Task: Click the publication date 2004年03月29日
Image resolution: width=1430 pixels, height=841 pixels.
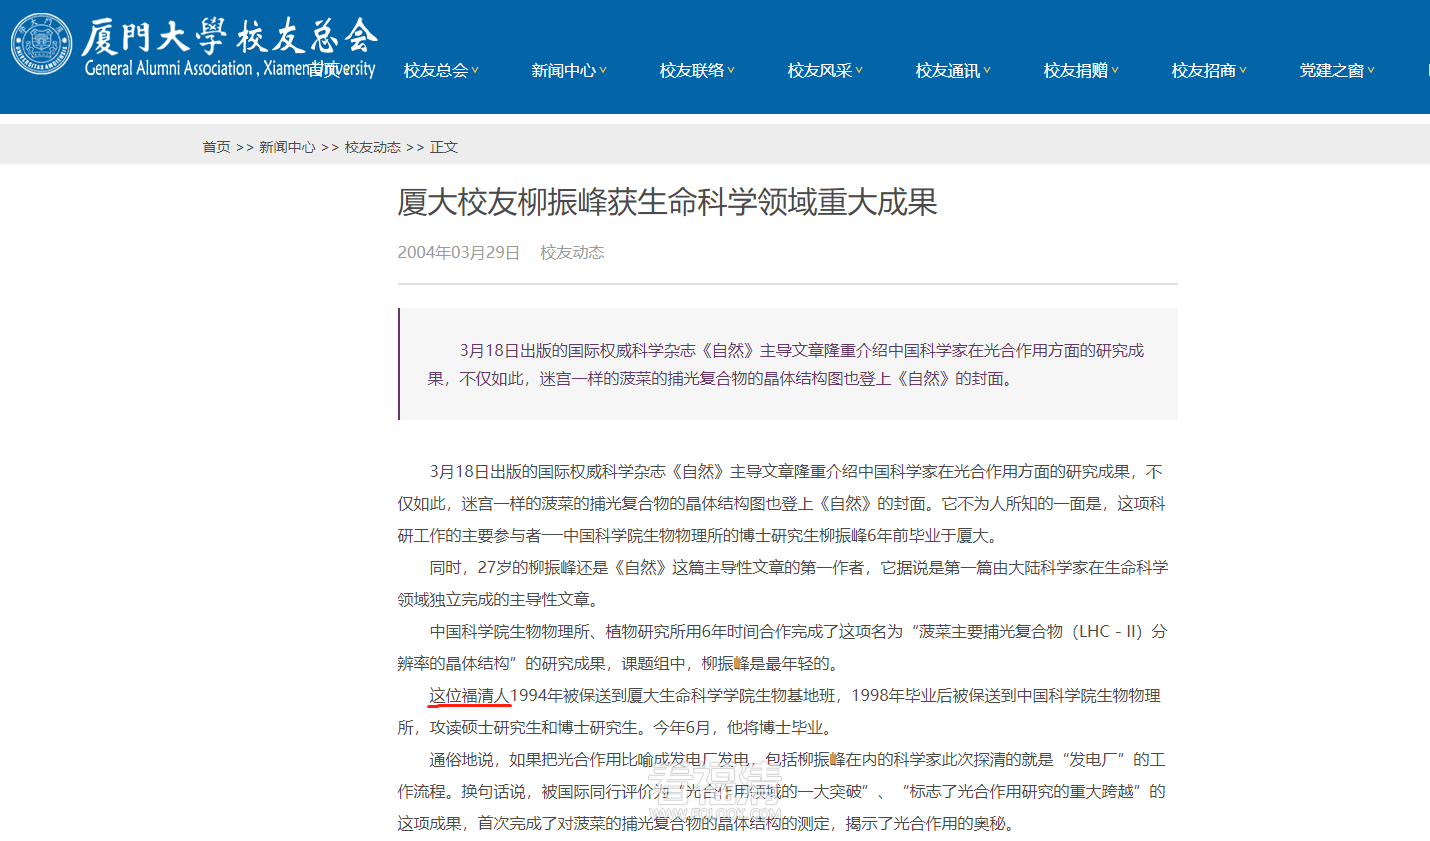Action: coord(458,252)
